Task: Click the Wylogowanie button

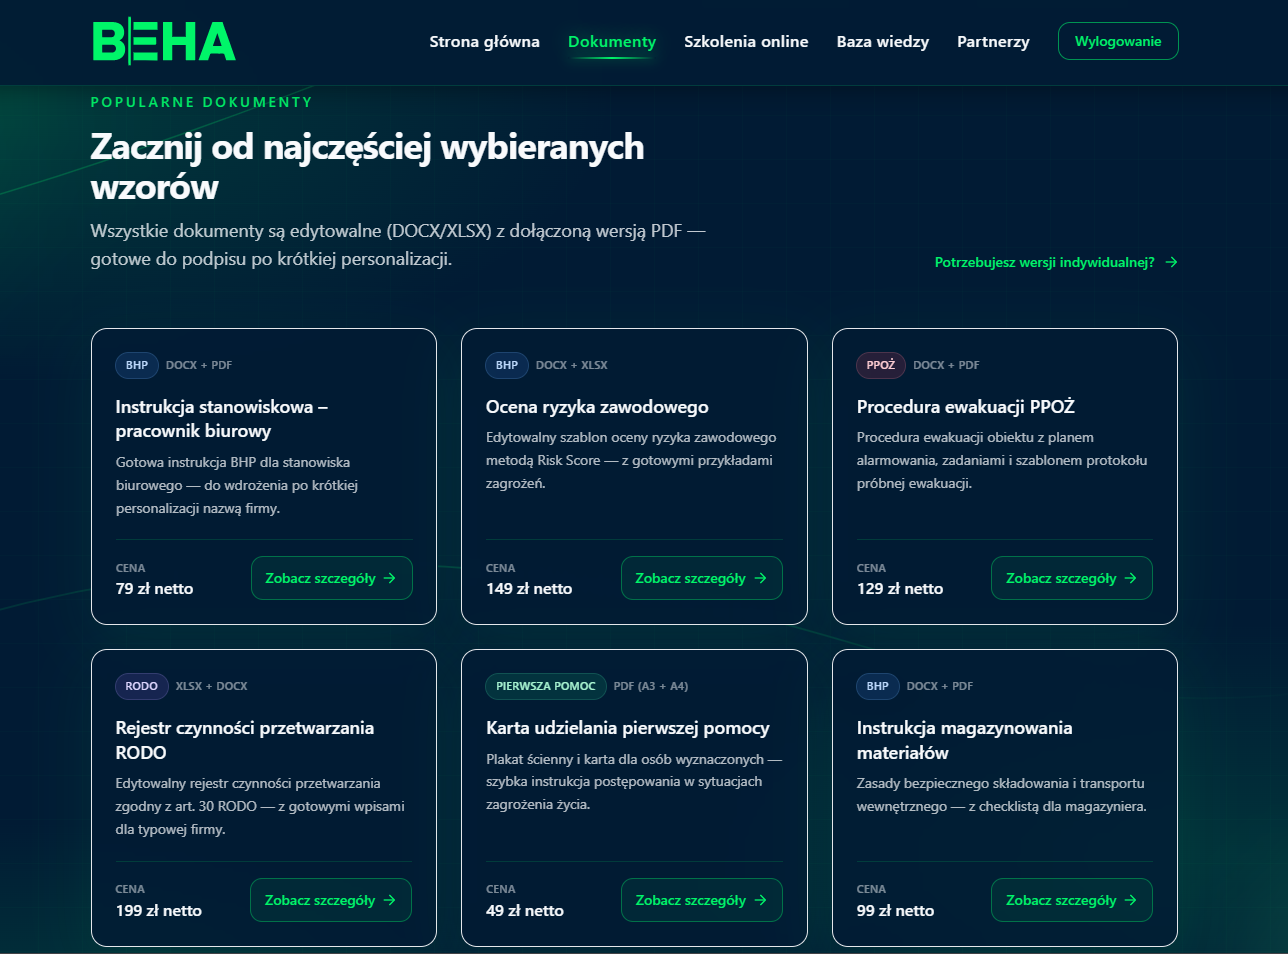Action: [x=1118, y=41]
